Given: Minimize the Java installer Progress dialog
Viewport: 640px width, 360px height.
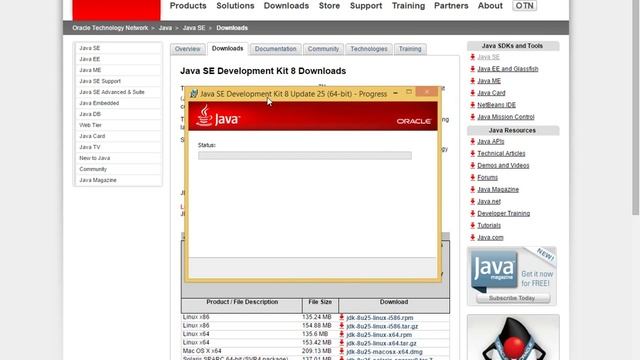Looking at the screenshot, I should pyautogui.click(x=395, y=93).
